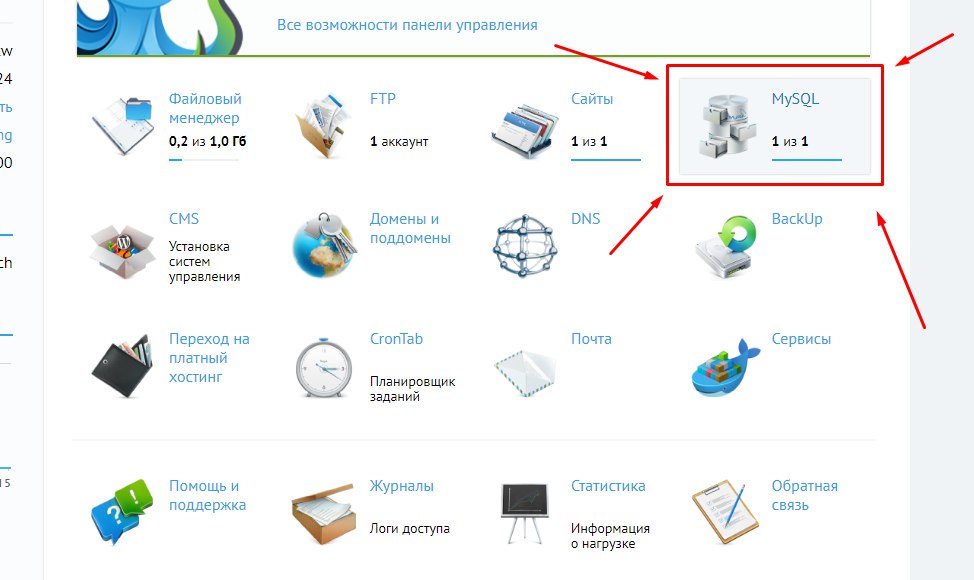Viewport: 974px width, 580px height.
Task: Open the Сервисы whale icon
Action: tap(726, 368)
